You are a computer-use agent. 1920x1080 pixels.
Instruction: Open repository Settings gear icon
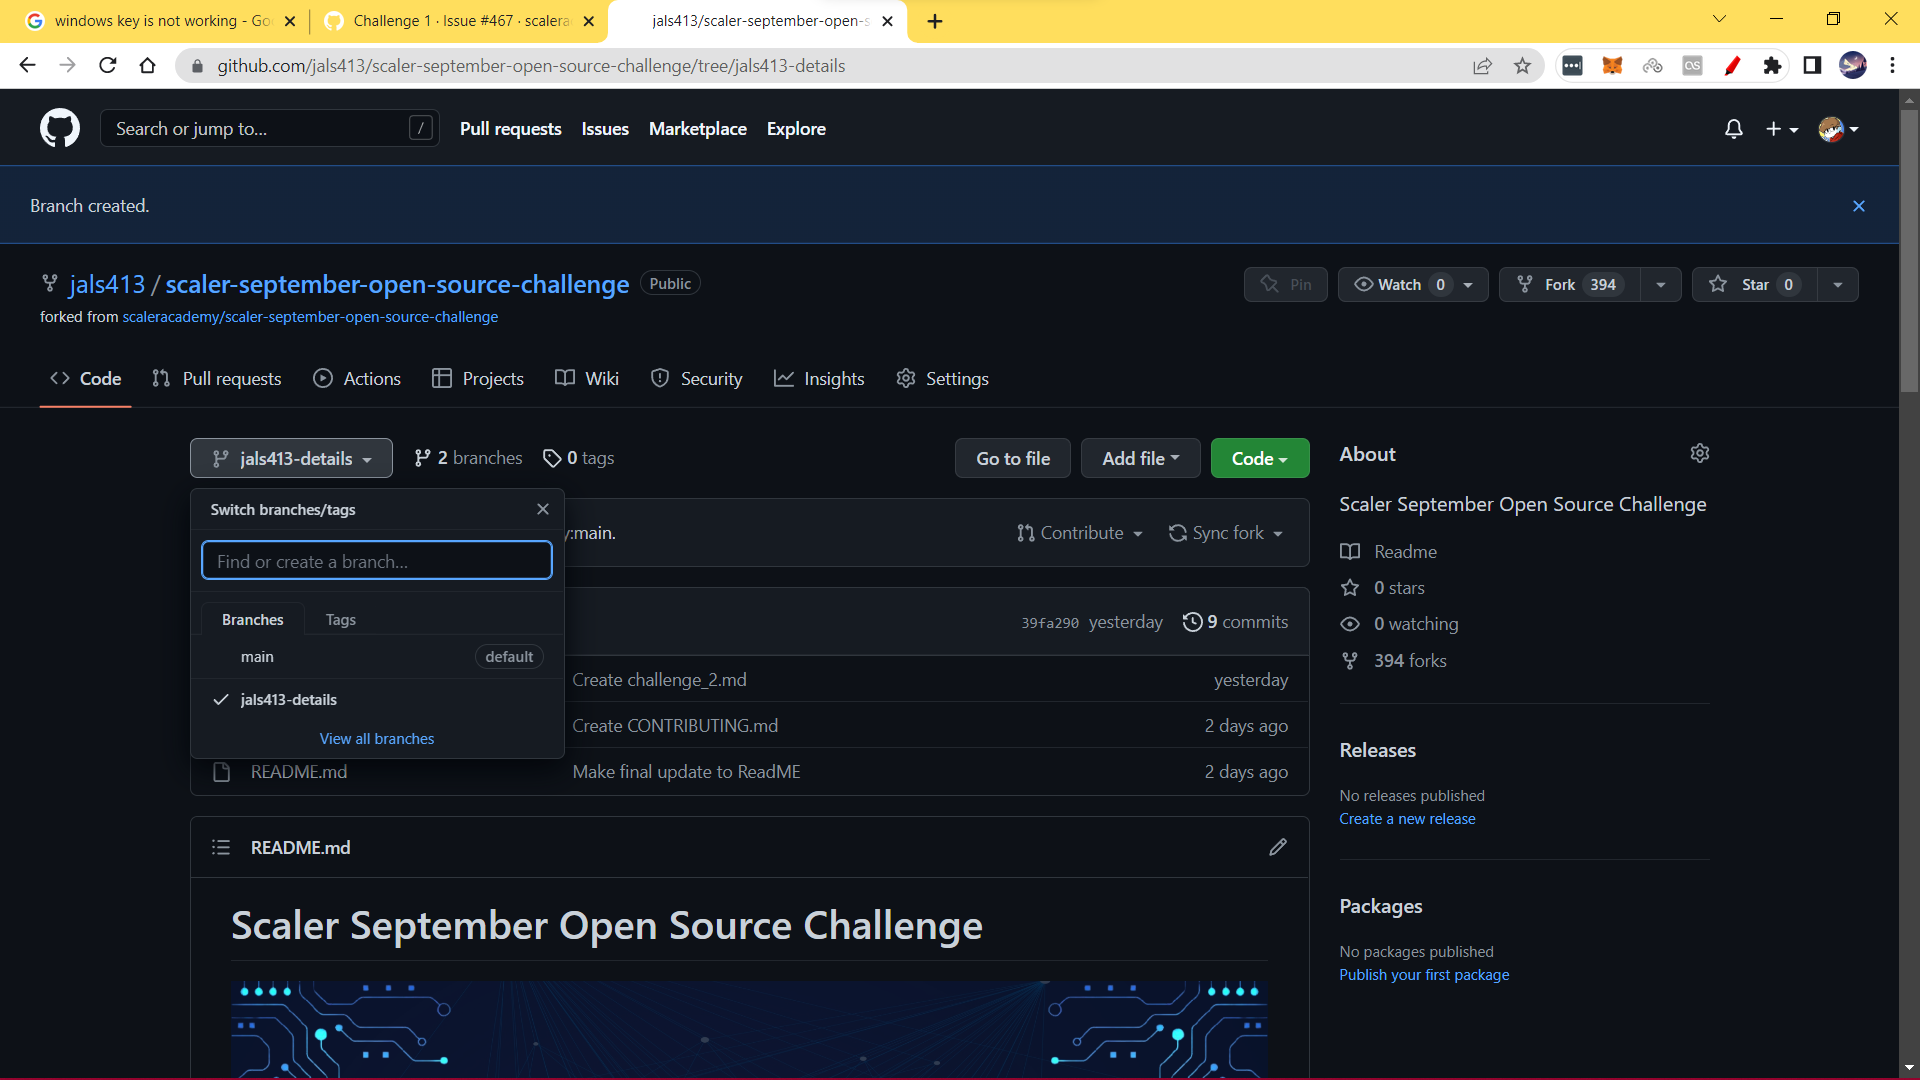[x=906, y=378]
